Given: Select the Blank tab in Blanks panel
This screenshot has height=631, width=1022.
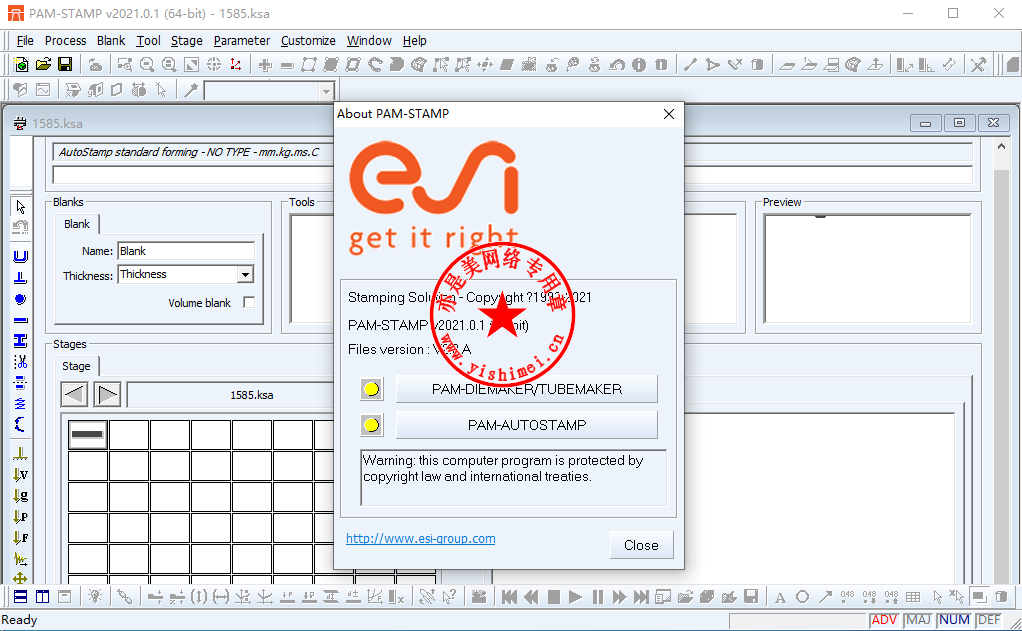Looking at the screenshot, I should click(x=77, y=224).
